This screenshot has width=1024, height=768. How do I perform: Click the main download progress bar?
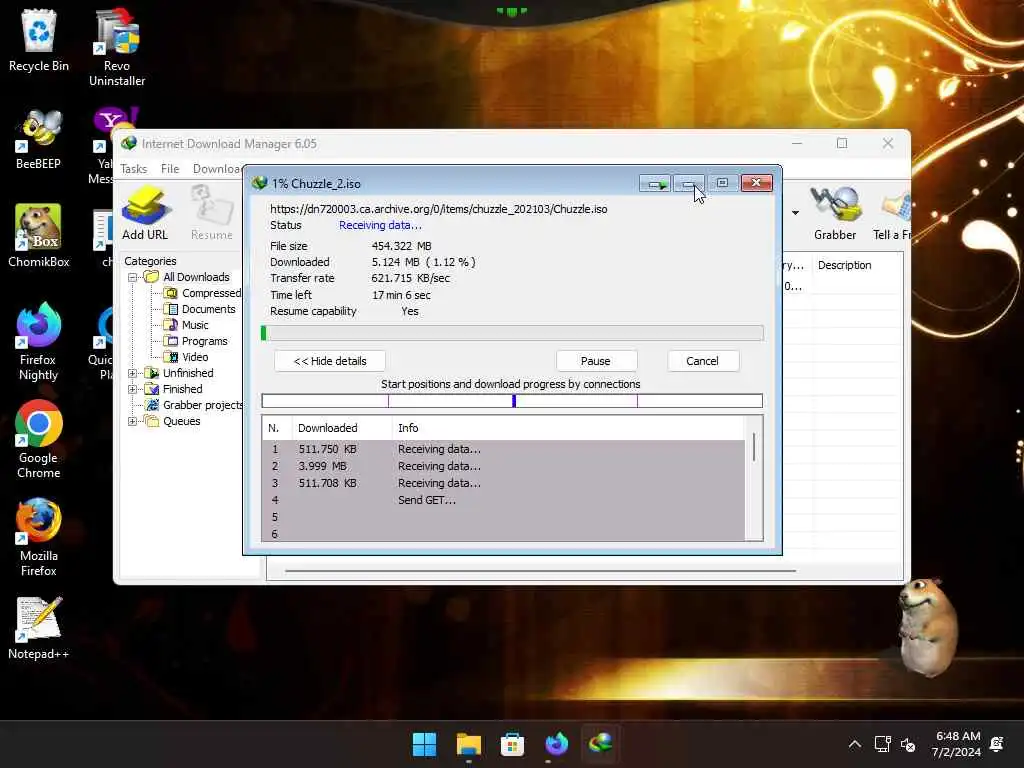click(512, 333)
